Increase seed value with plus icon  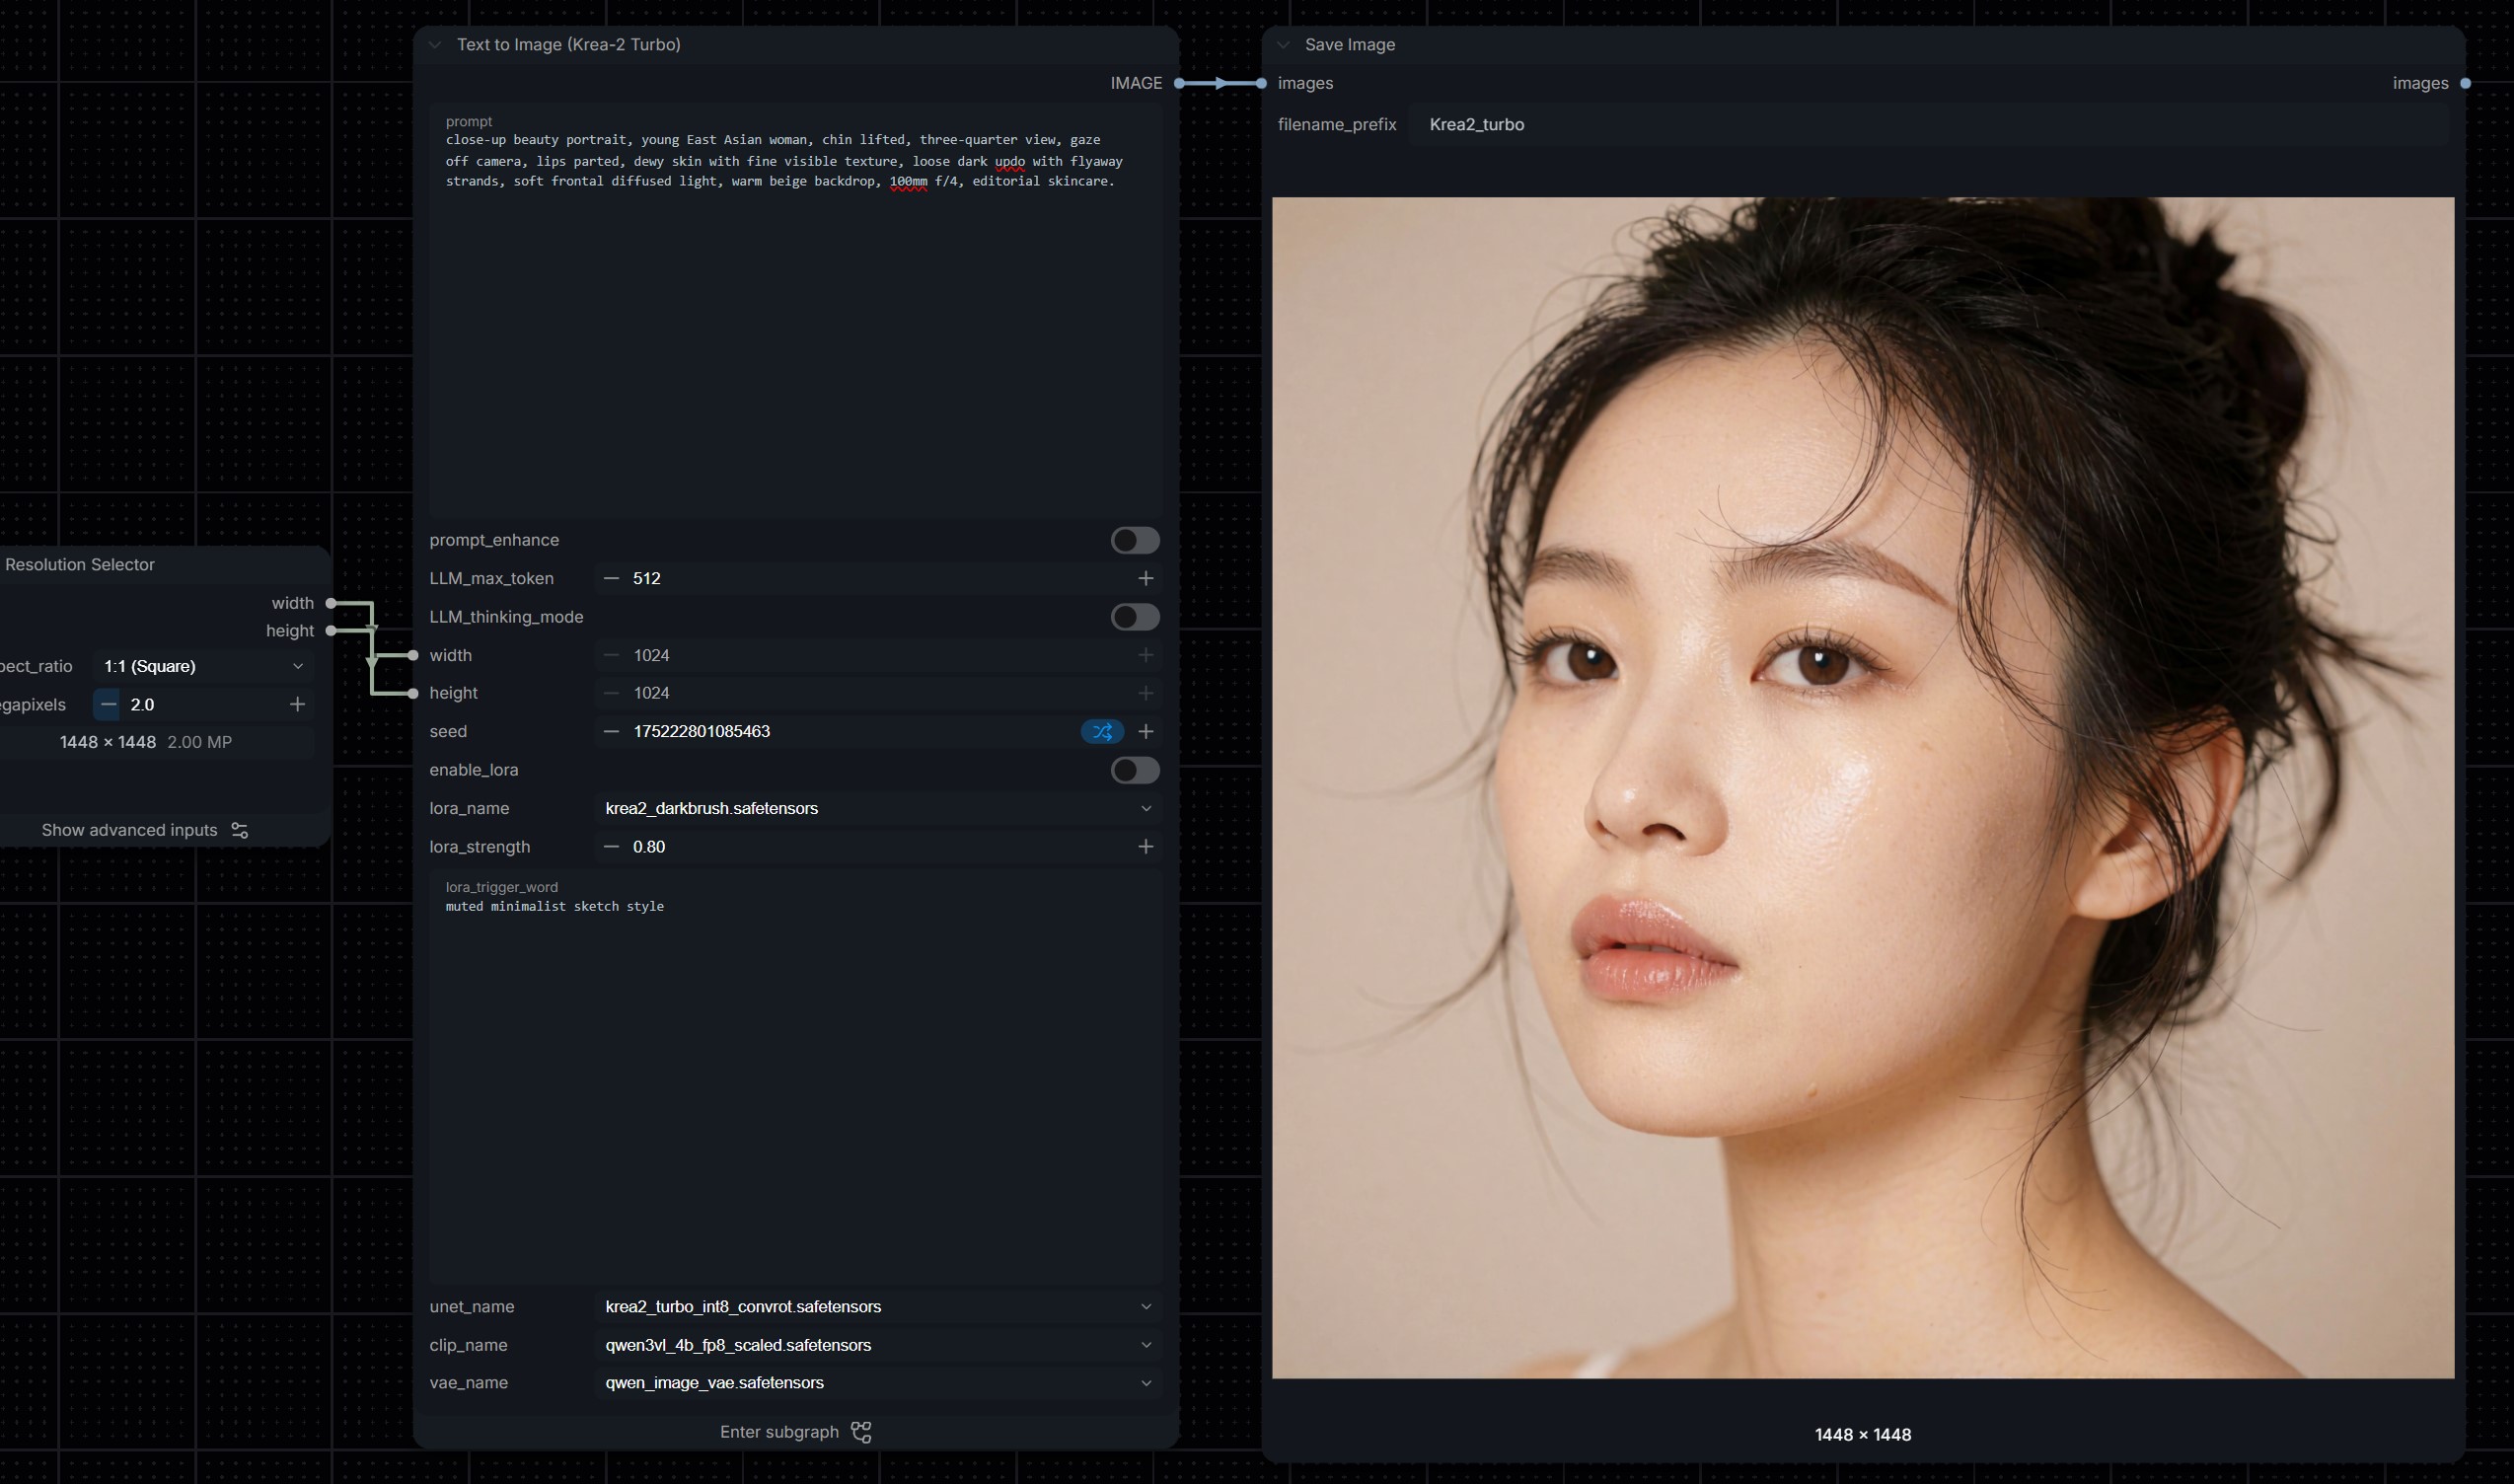(1146, 732)
